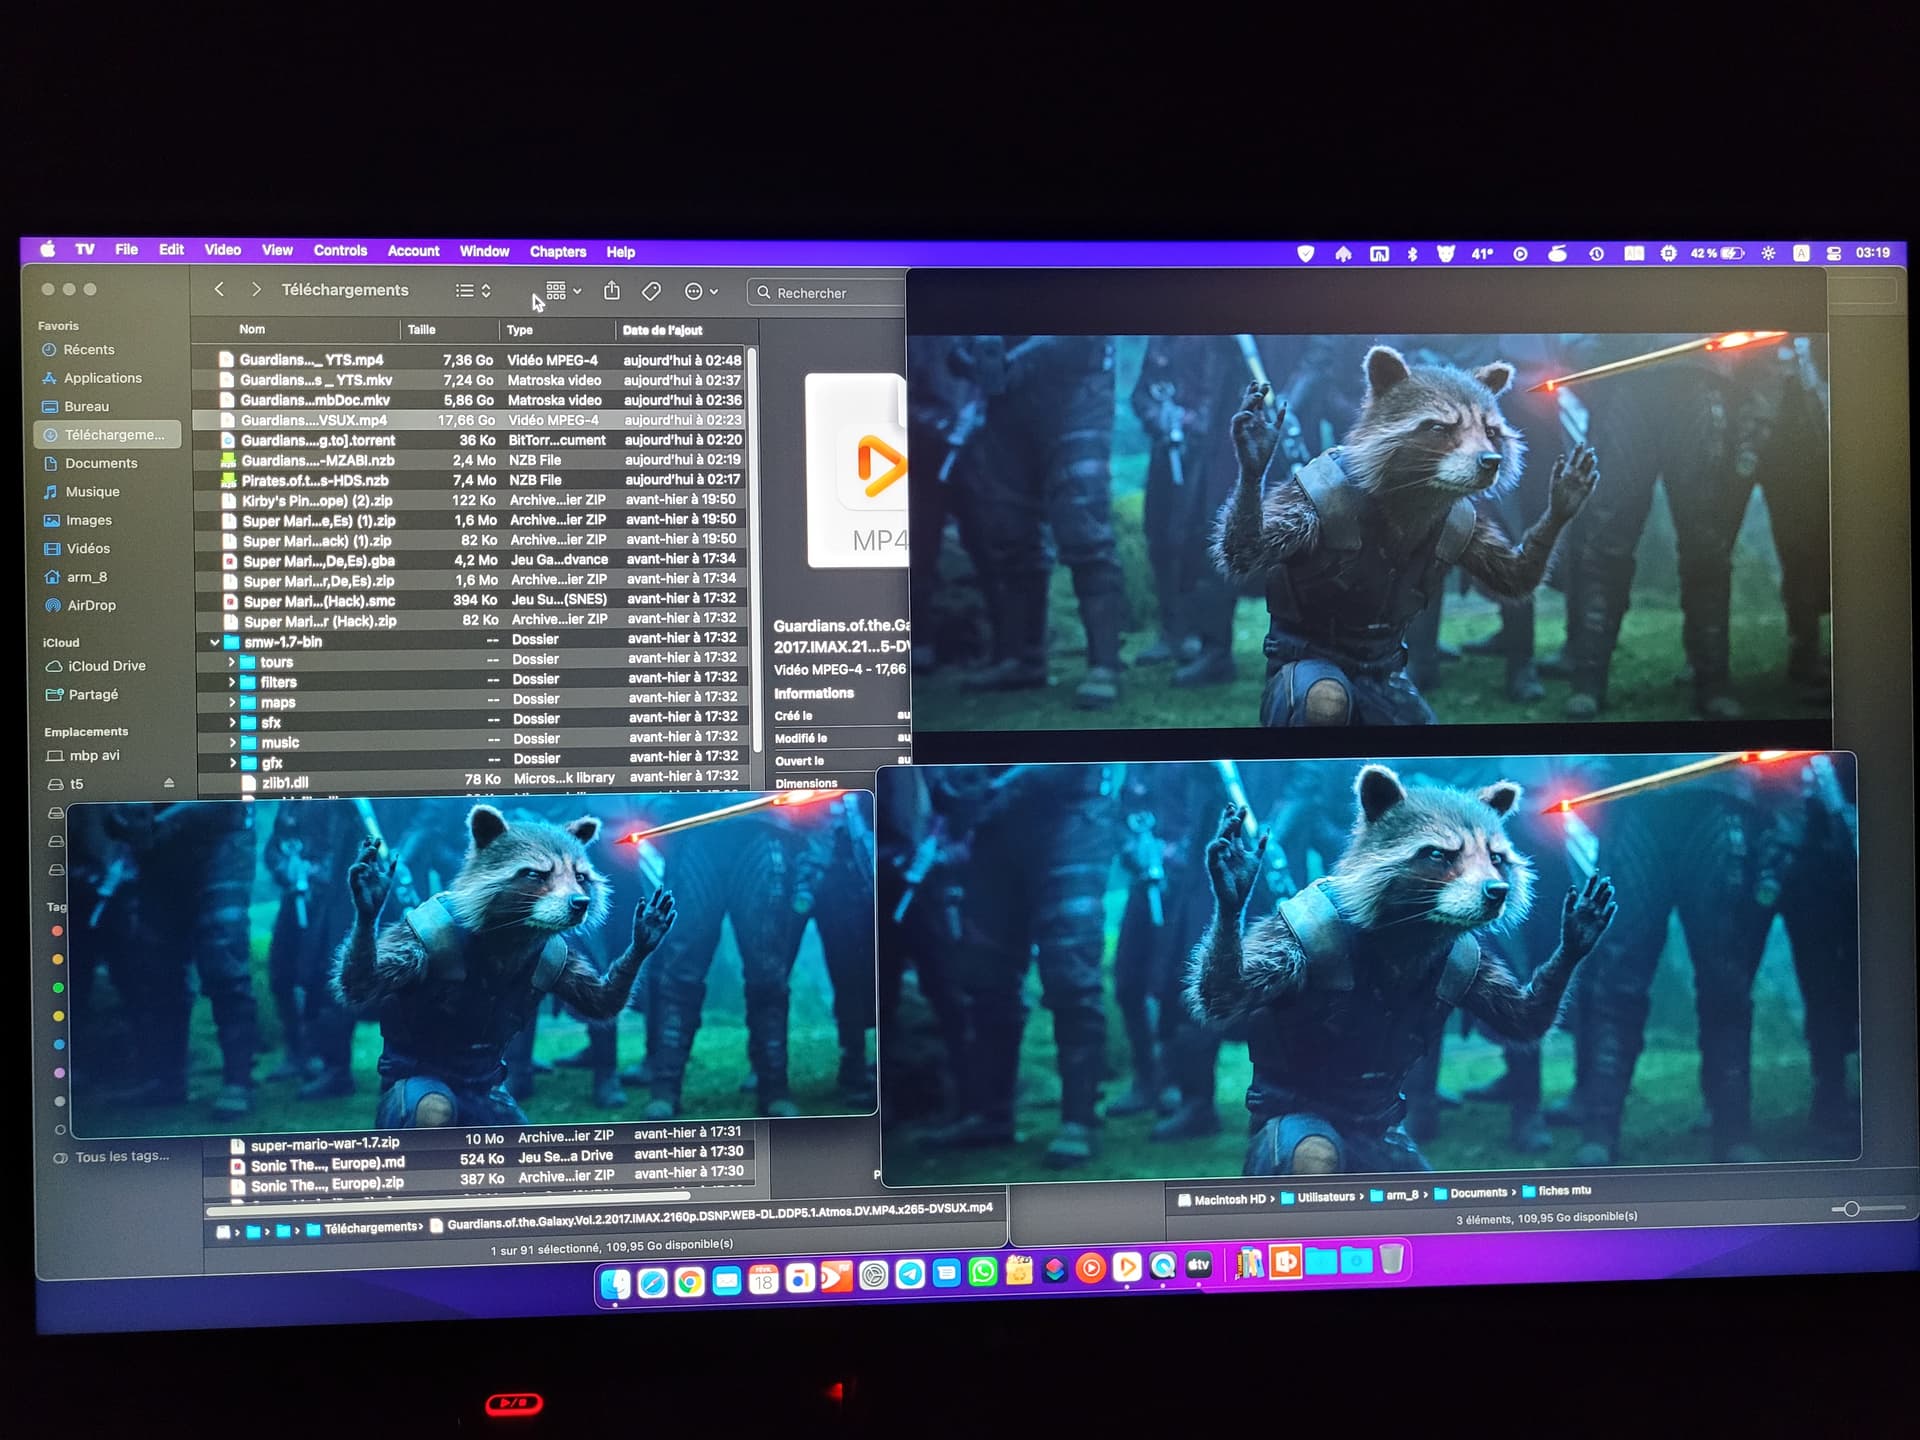
Task: Eject the t5 volume in sidebar
Action: [x=169, y=783]
